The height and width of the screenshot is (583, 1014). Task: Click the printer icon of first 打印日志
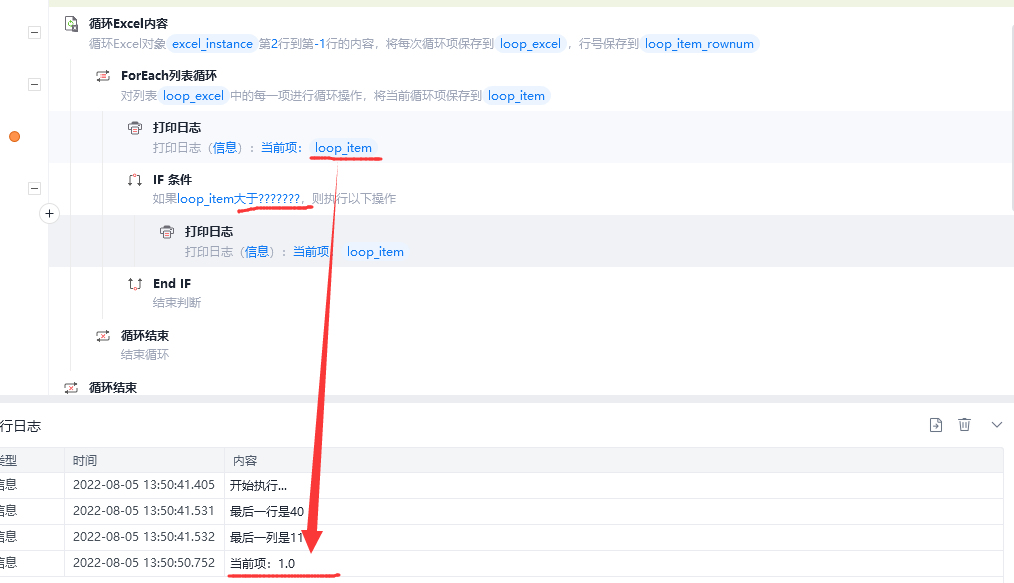(x=135, y=128)
